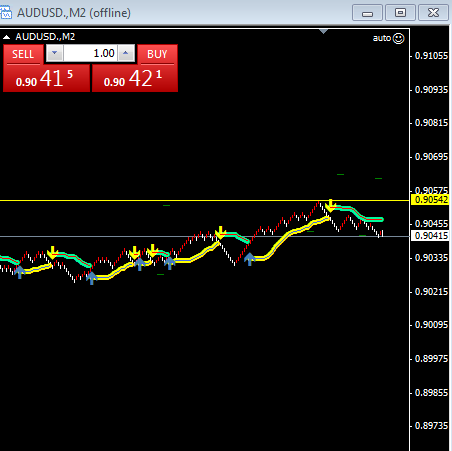This screenshot has width=452, height=451.
Task: Click the lot volume field showing 1.00
Action: pyautogui.click(x=90, y=53)
